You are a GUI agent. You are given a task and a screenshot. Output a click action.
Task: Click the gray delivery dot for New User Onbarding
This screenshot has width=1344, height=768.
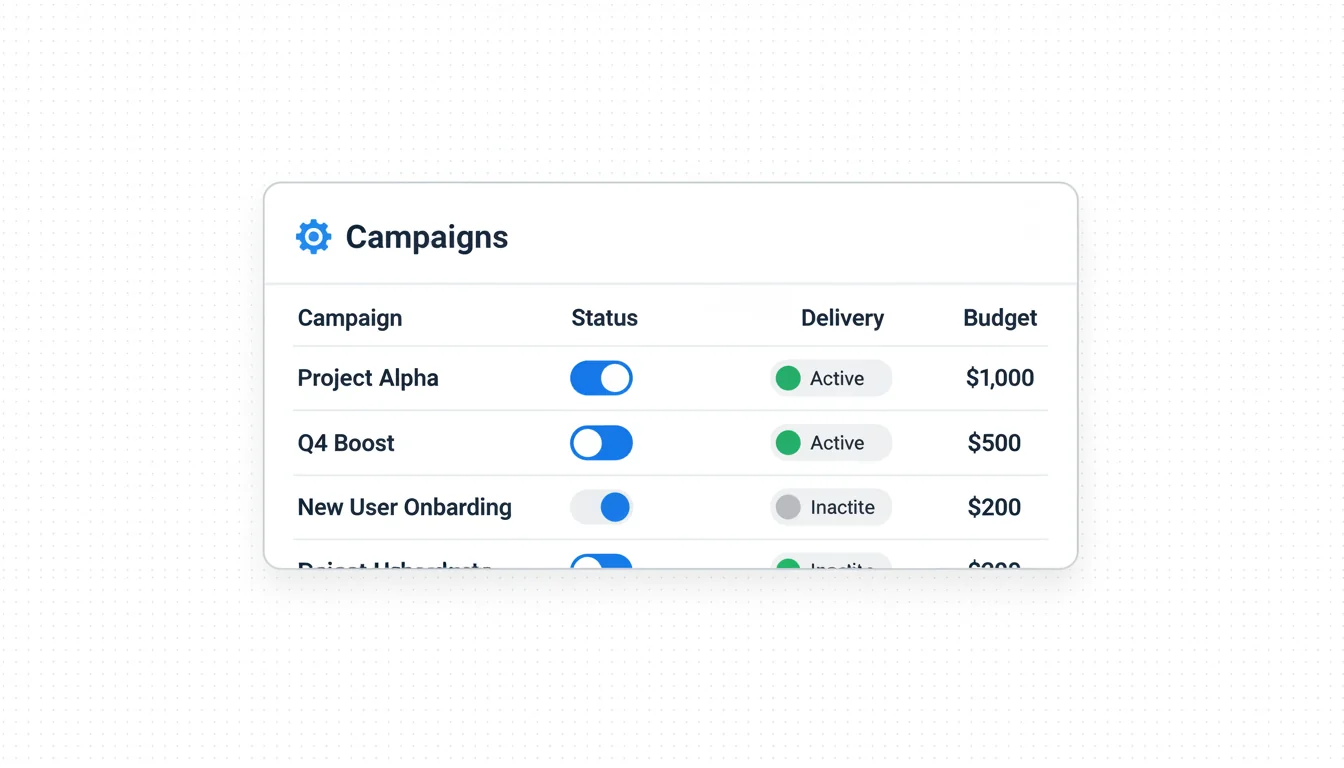pos(788,507)
